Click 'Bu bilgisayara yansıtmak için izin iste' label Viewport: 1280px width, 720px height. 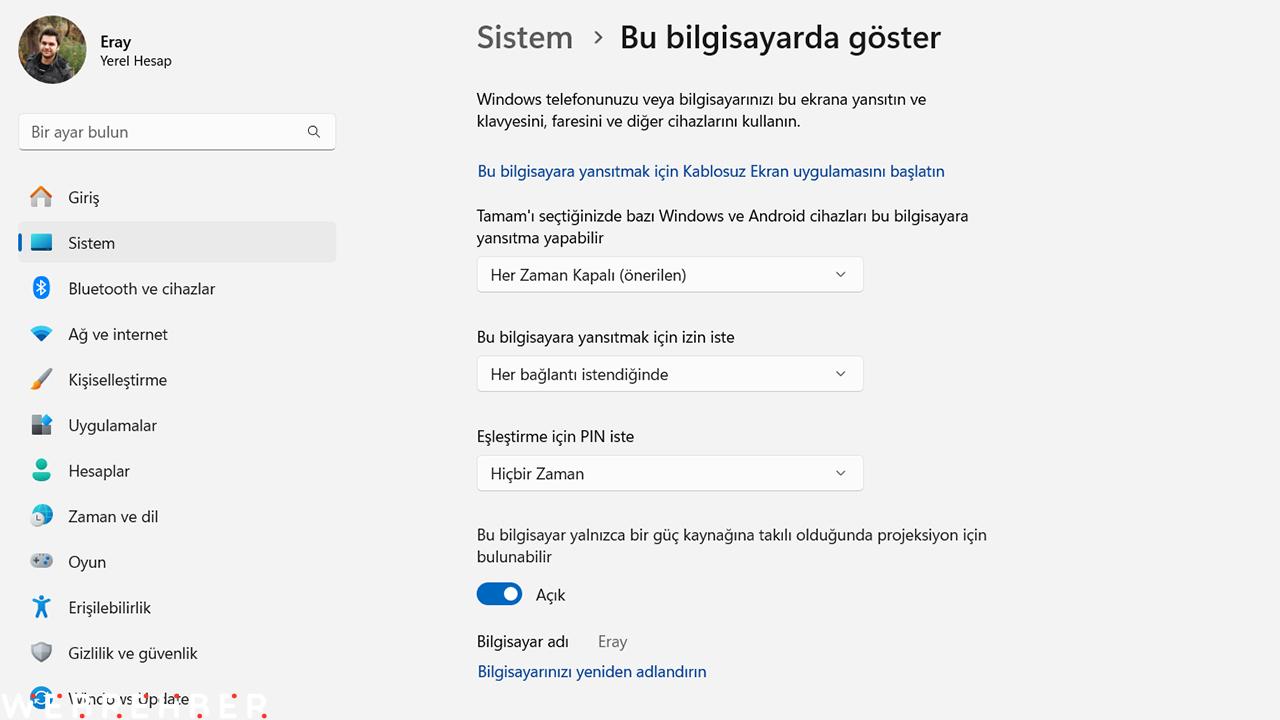(x=606, y=337)
